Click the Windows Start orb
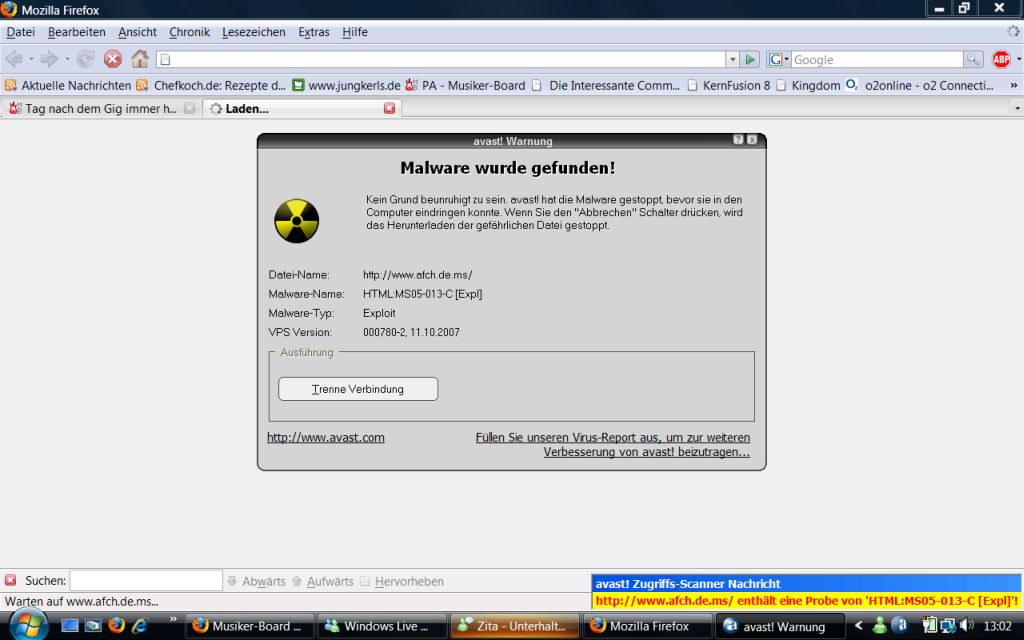This screenshot has width=1024, height=640. tap(28, 625)
